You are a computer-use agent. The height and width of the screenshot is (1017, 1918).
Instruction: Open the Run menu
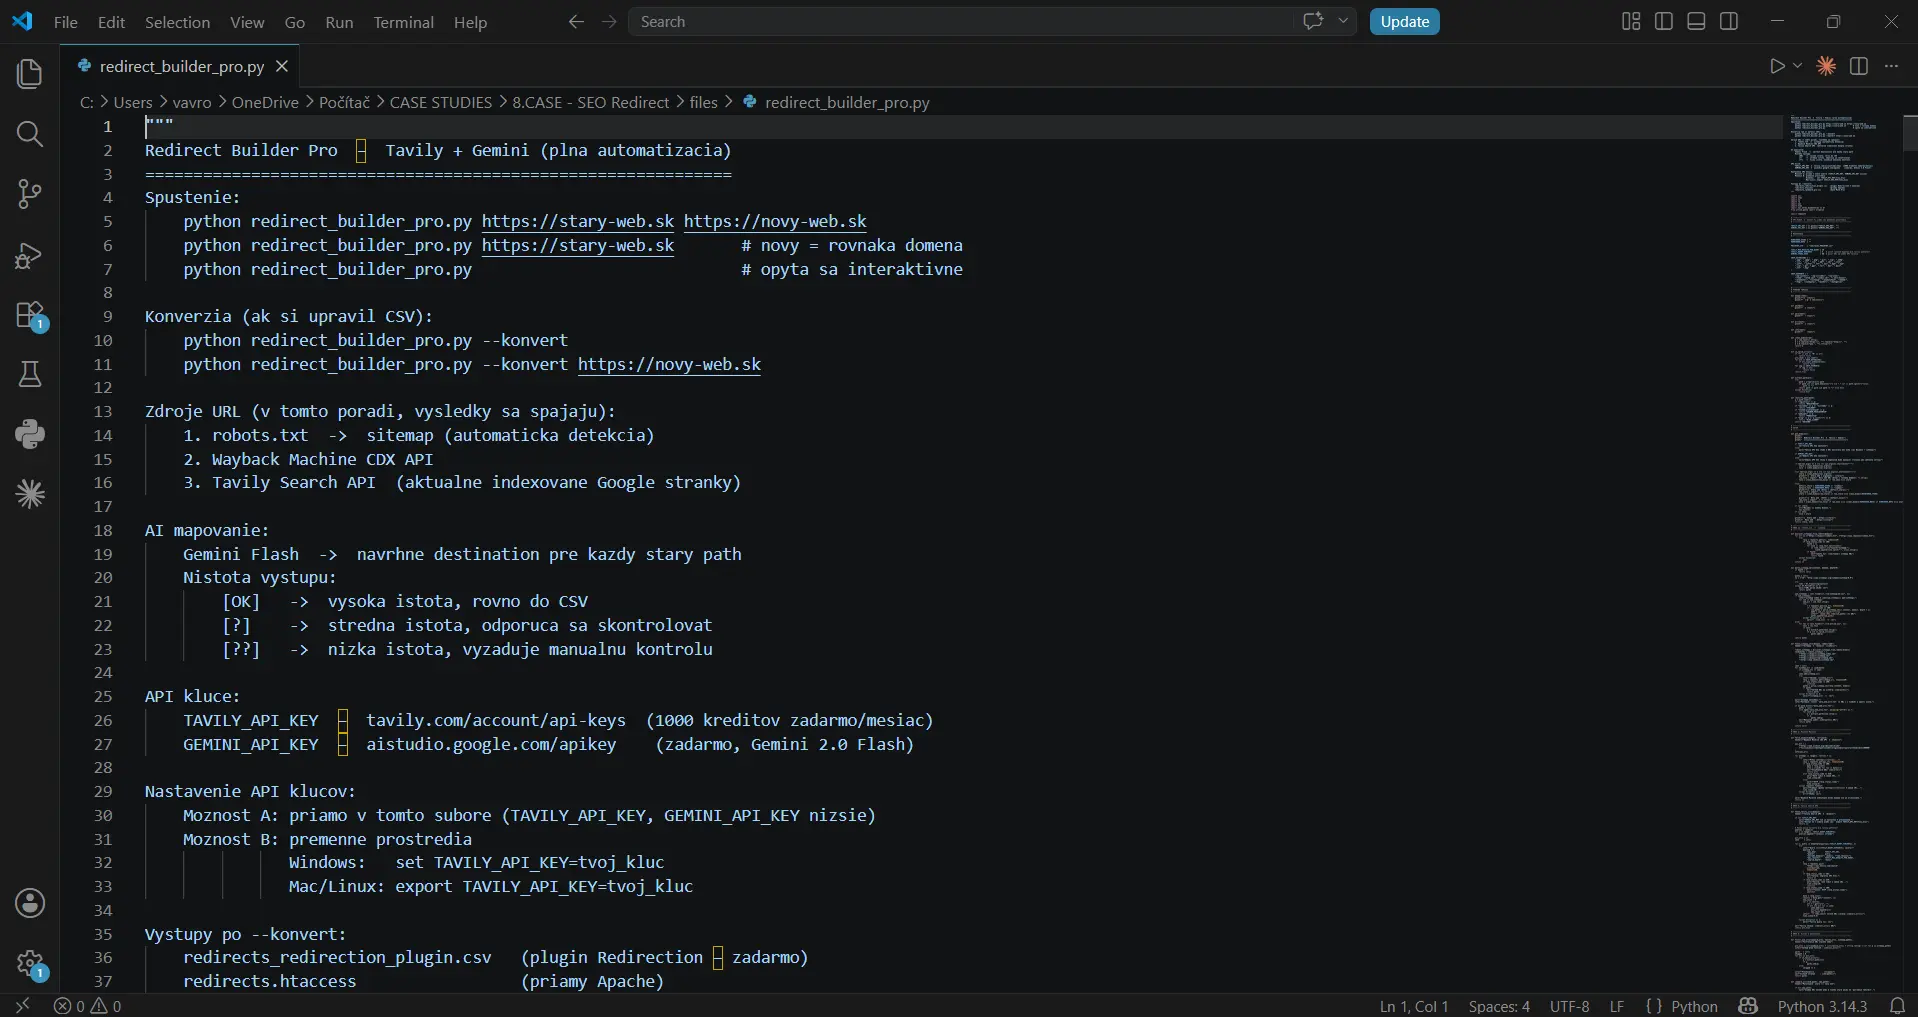coord(339,22)
